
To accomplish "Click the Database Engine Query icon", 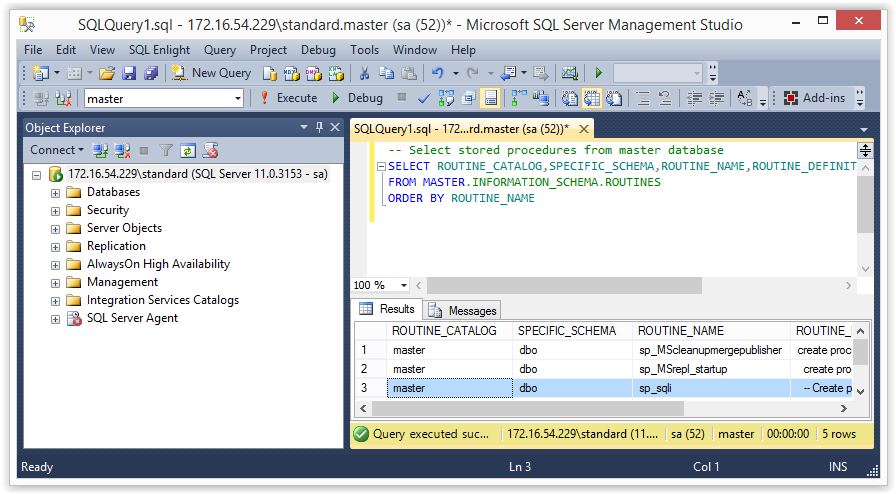I will (x=269, y=73).
